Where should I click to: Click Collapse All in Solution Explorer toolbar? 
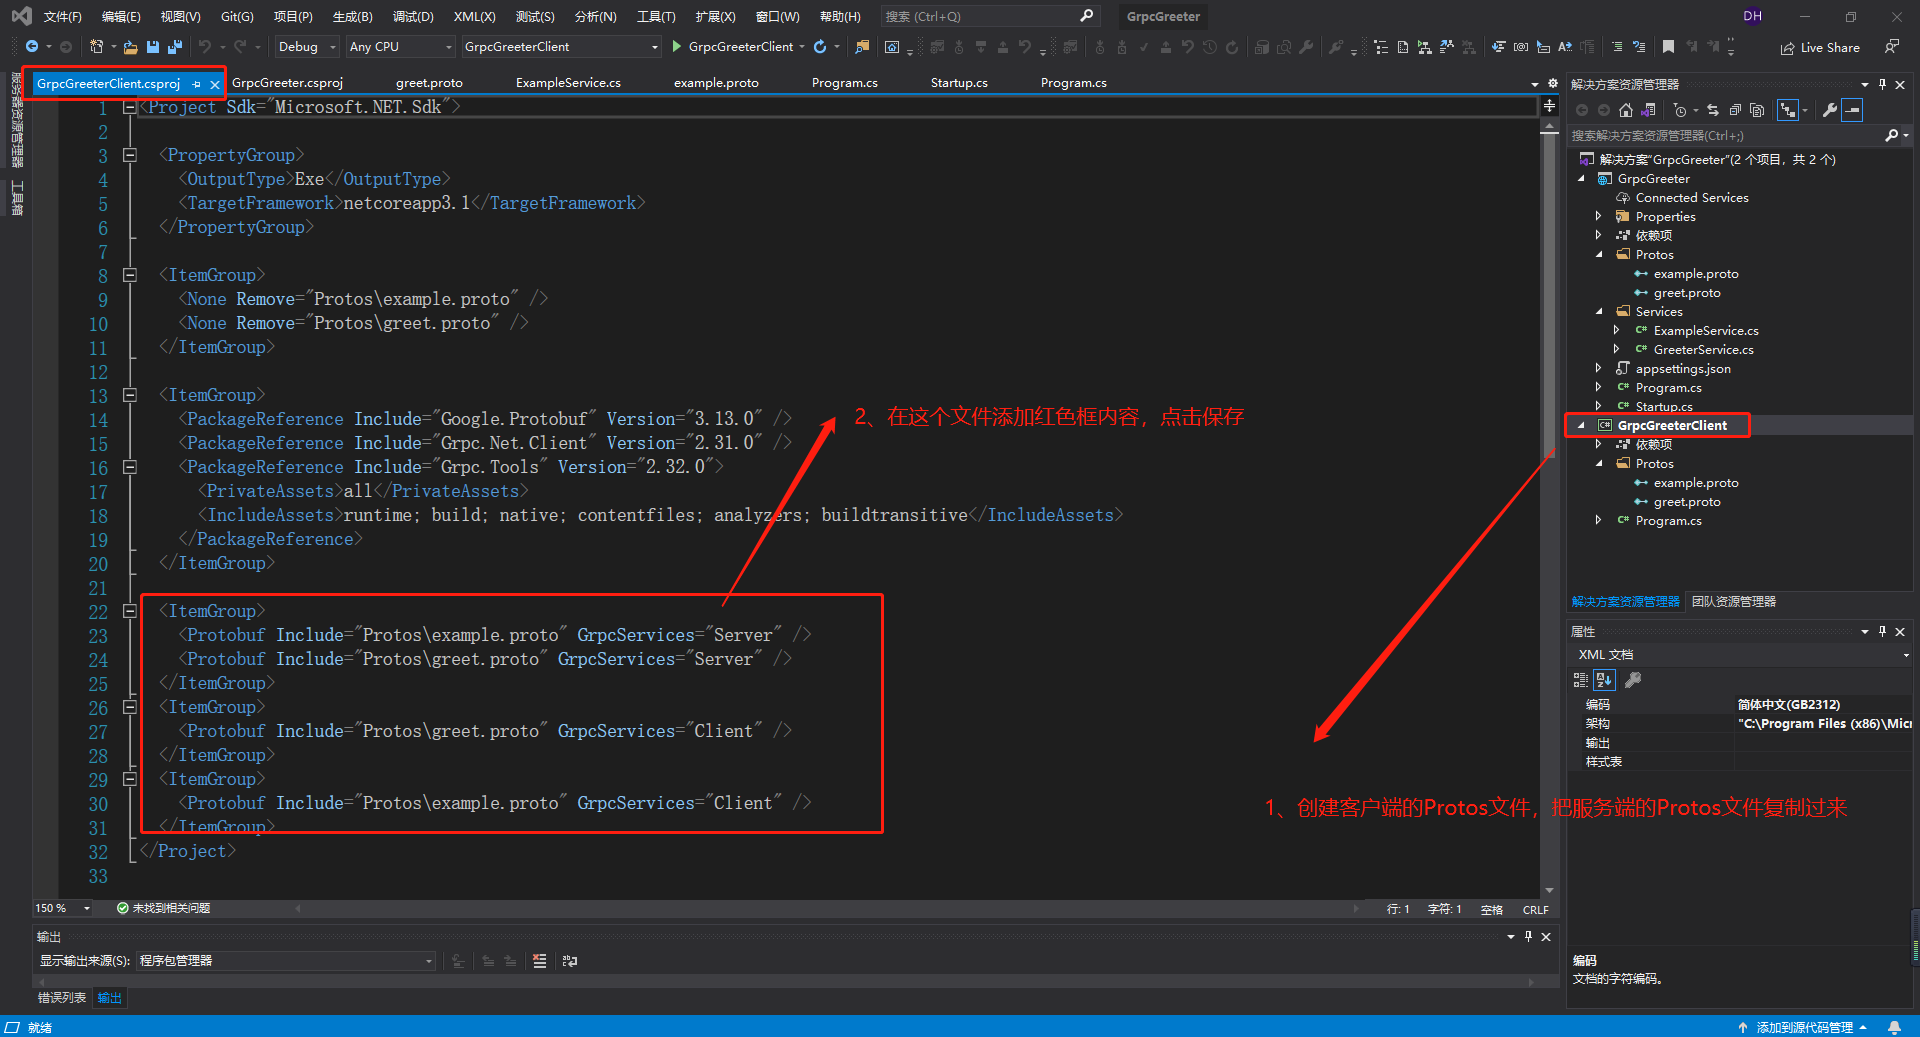(x=1735, y=110)
